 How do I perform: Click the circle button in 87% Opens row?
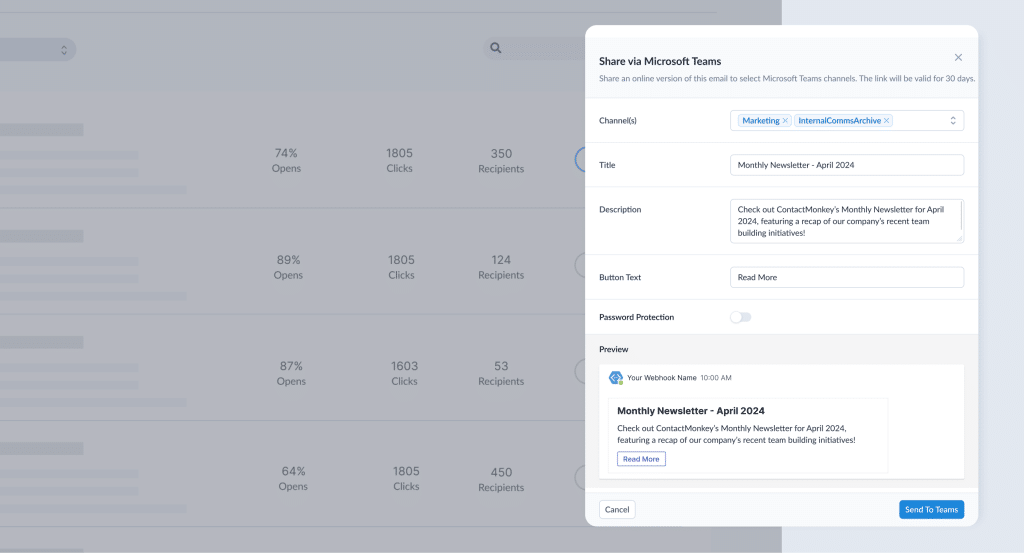pos(580,372)
